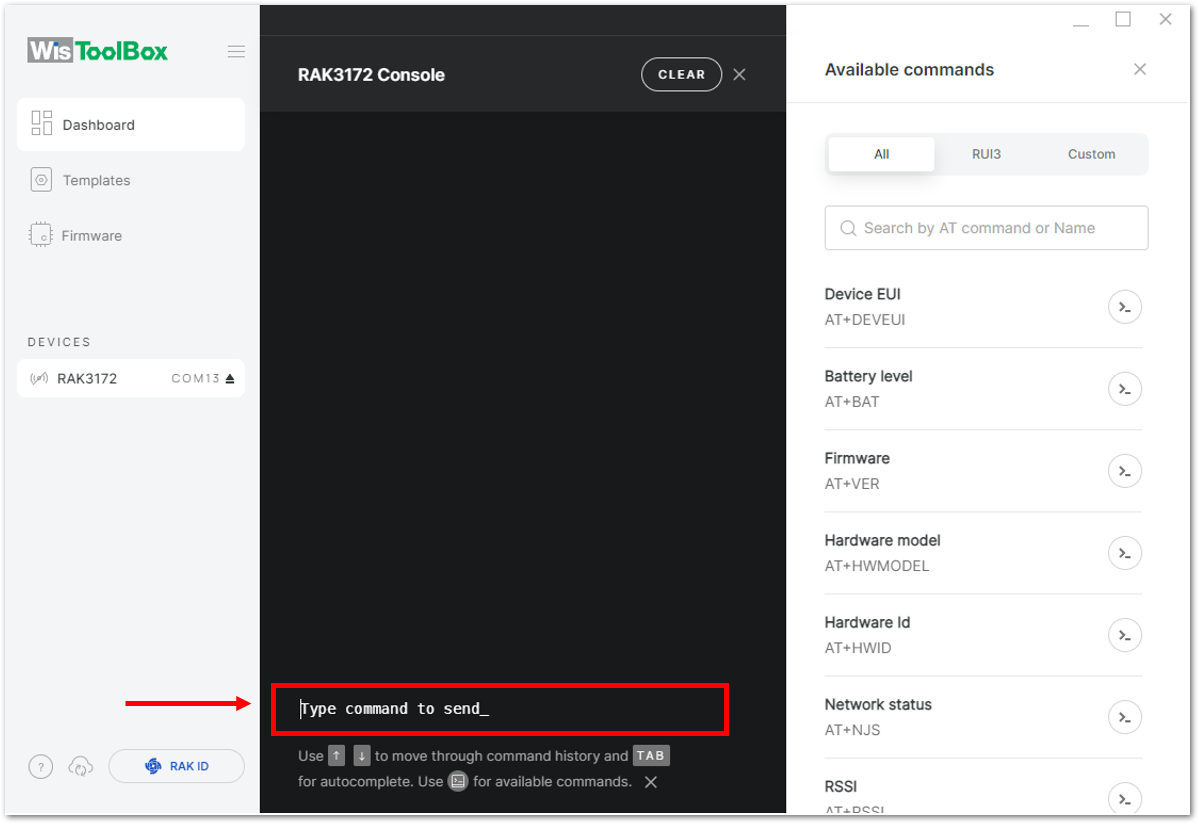Switch to the All commands tab

pyautogui.click(x=881, y=154)
